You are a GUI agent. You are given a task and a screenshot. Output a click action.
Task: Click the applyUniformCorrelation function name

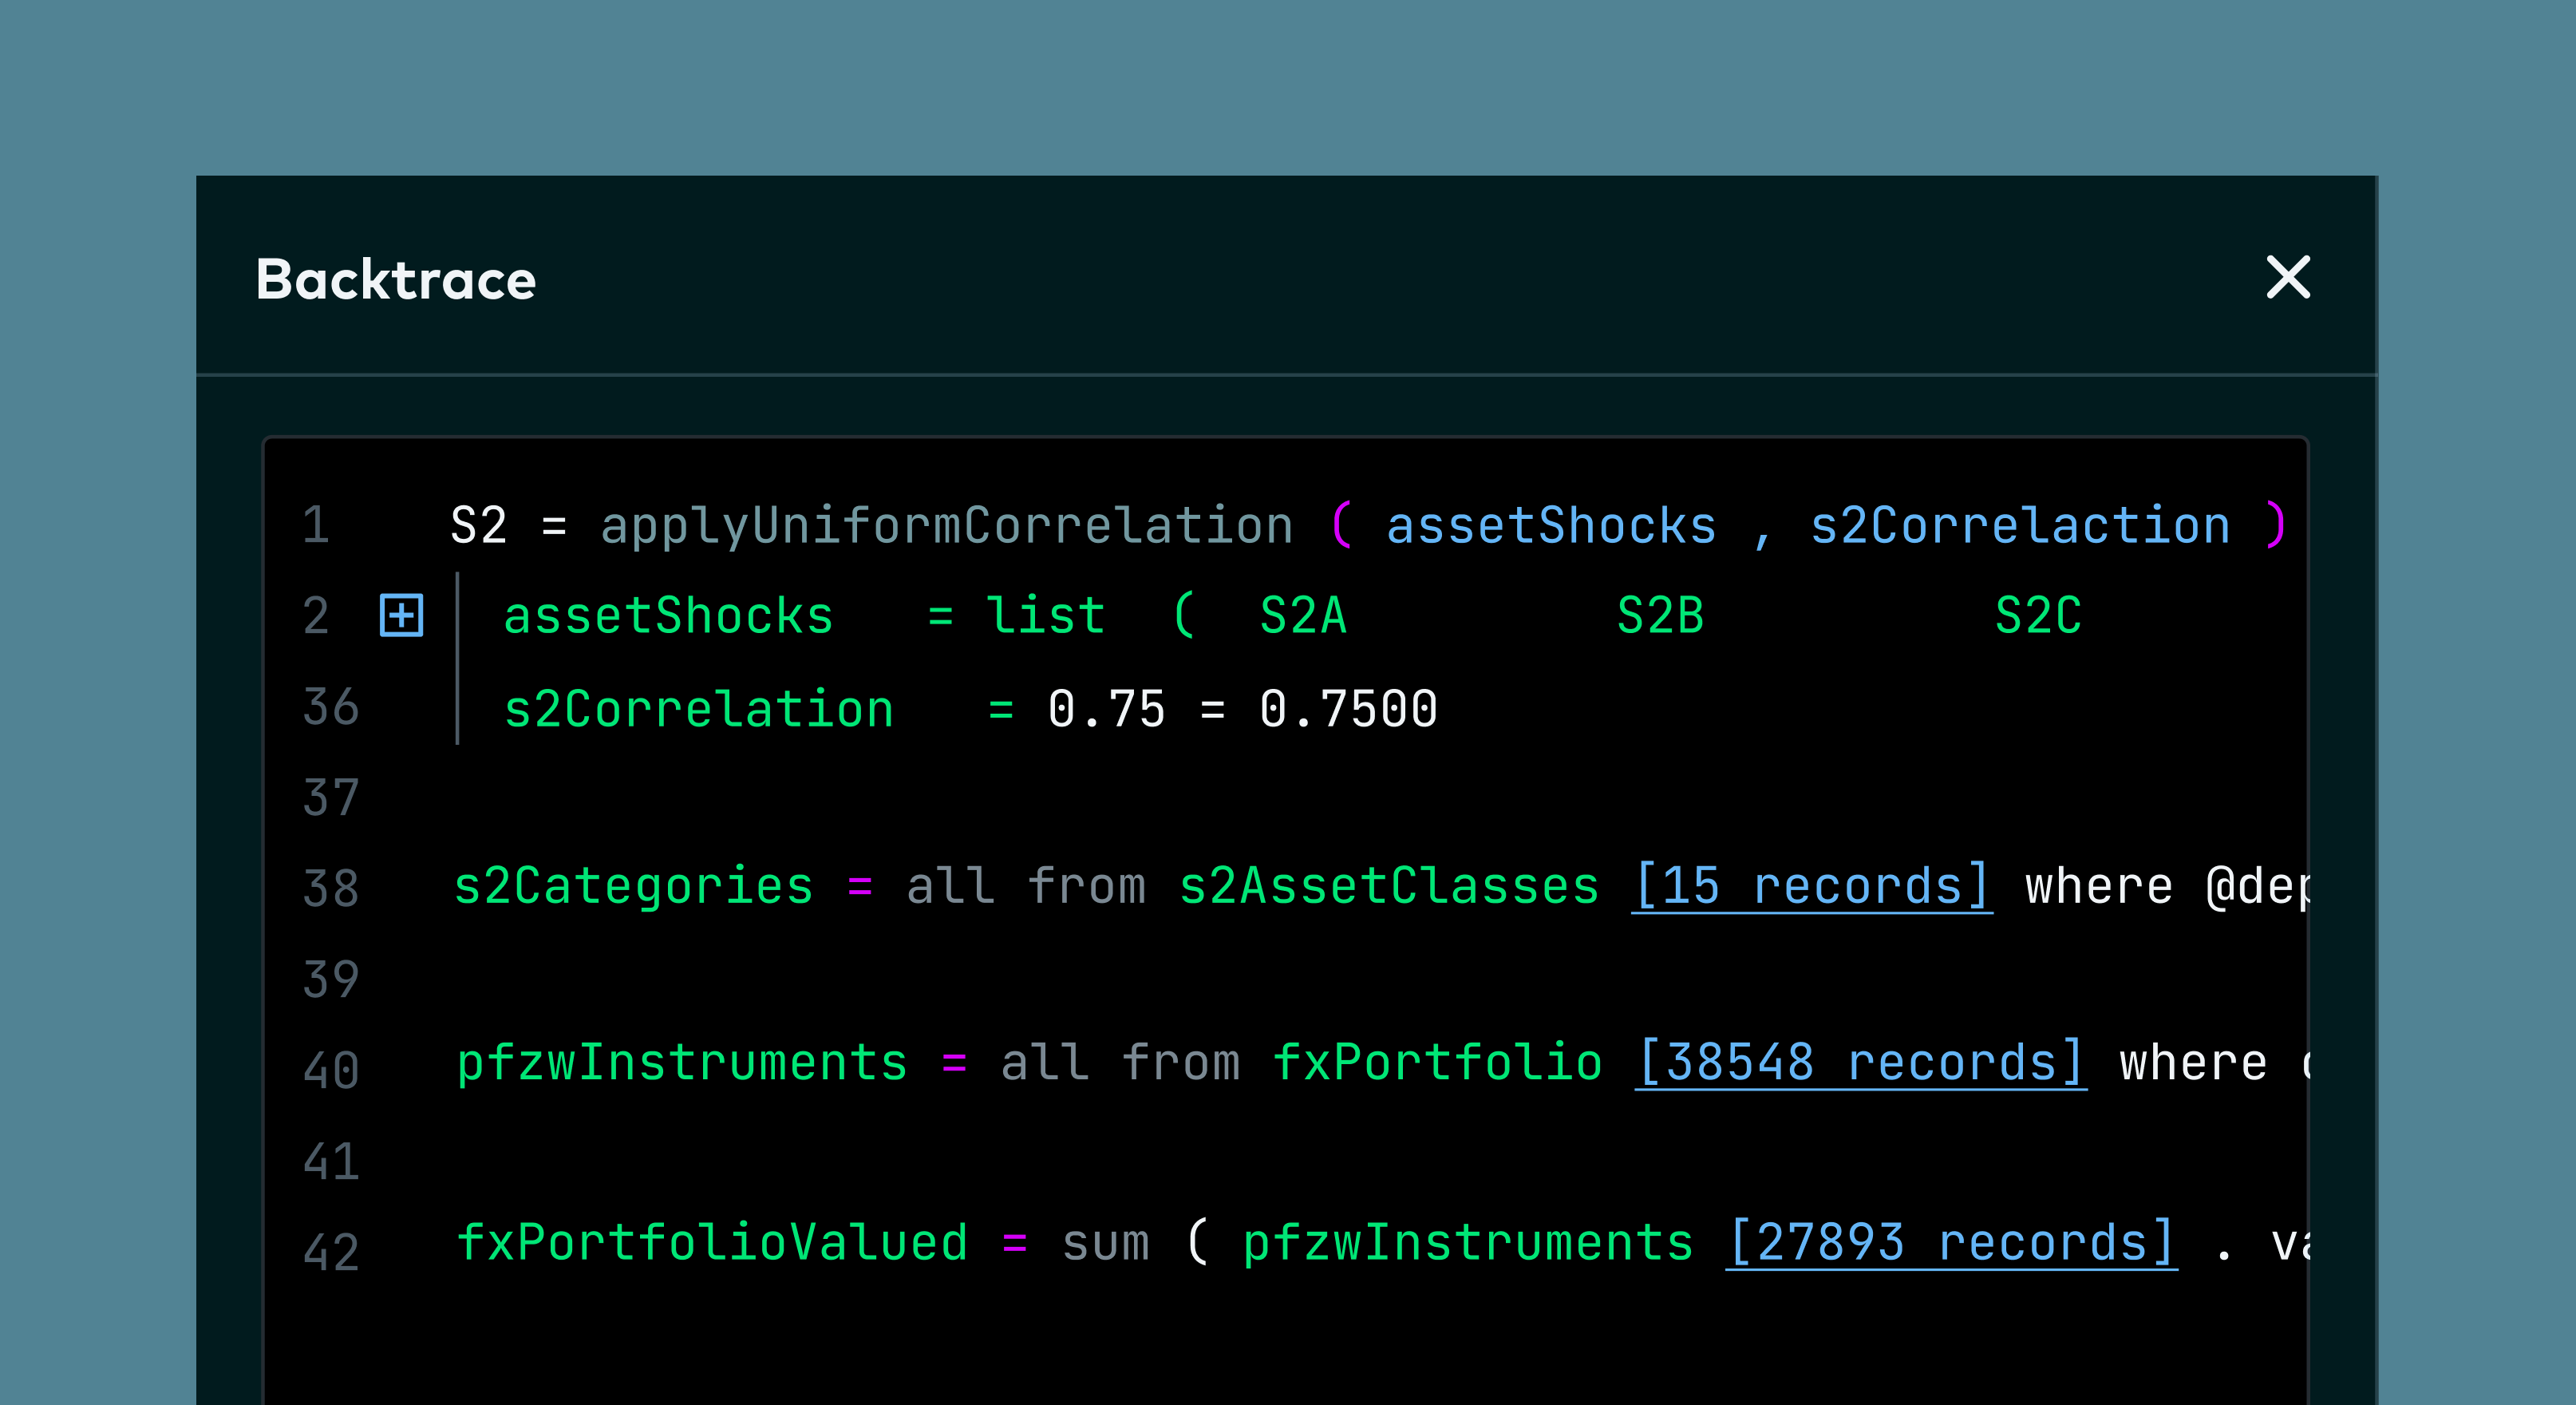point(946,526)
